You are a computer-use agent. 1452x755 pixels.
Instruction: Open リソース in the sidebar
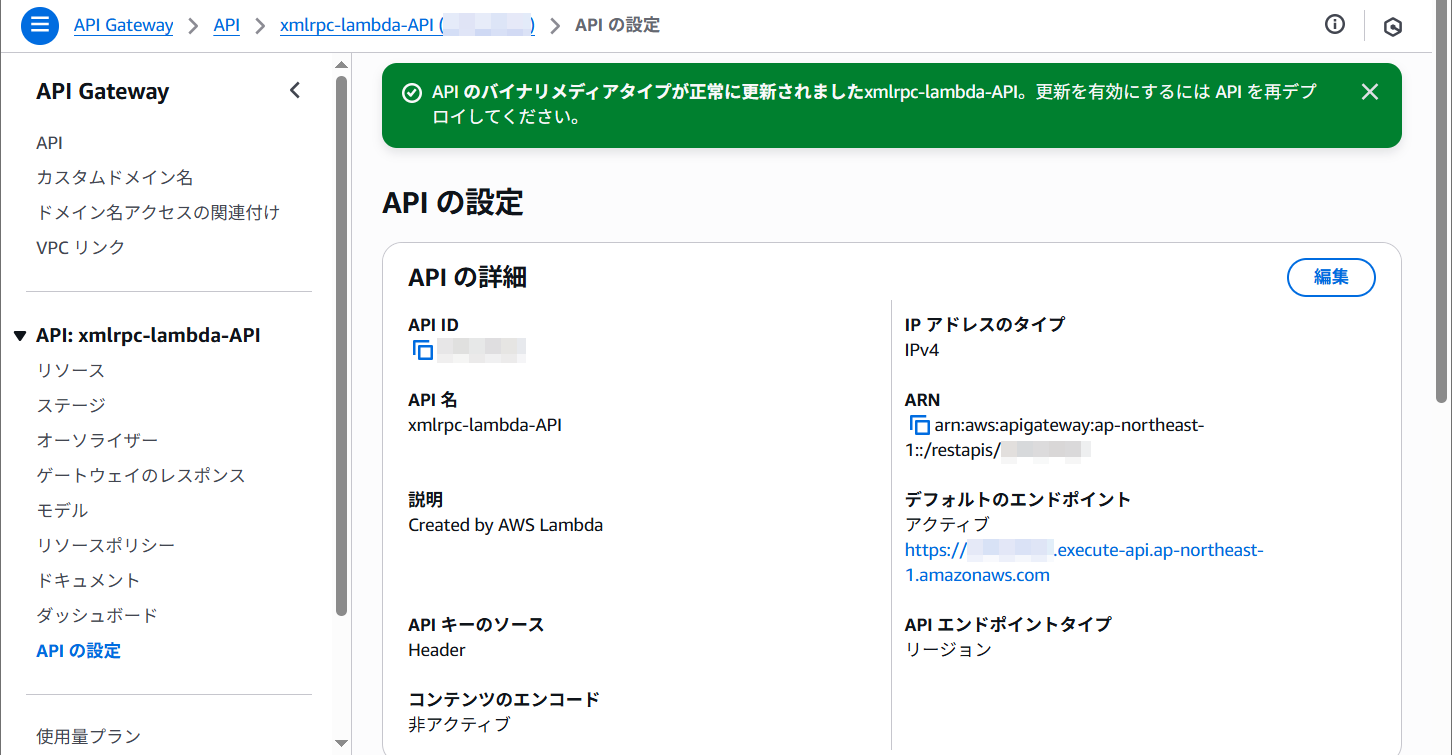tap(71, 370)
